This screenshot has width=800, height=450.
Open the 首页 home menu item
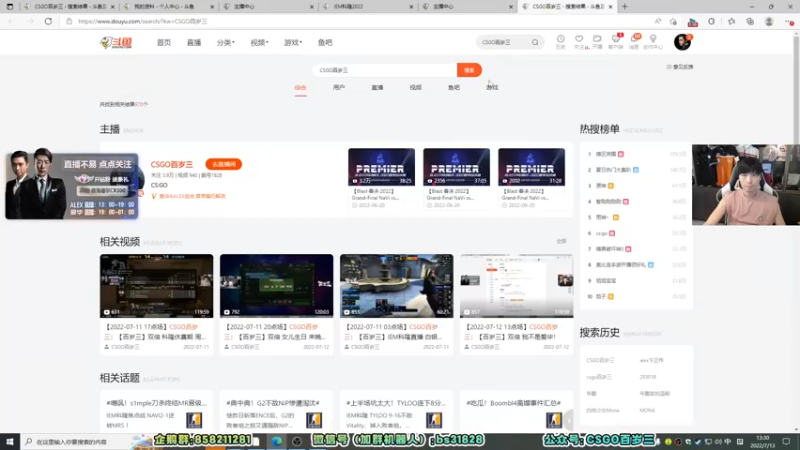click(164, 42)
